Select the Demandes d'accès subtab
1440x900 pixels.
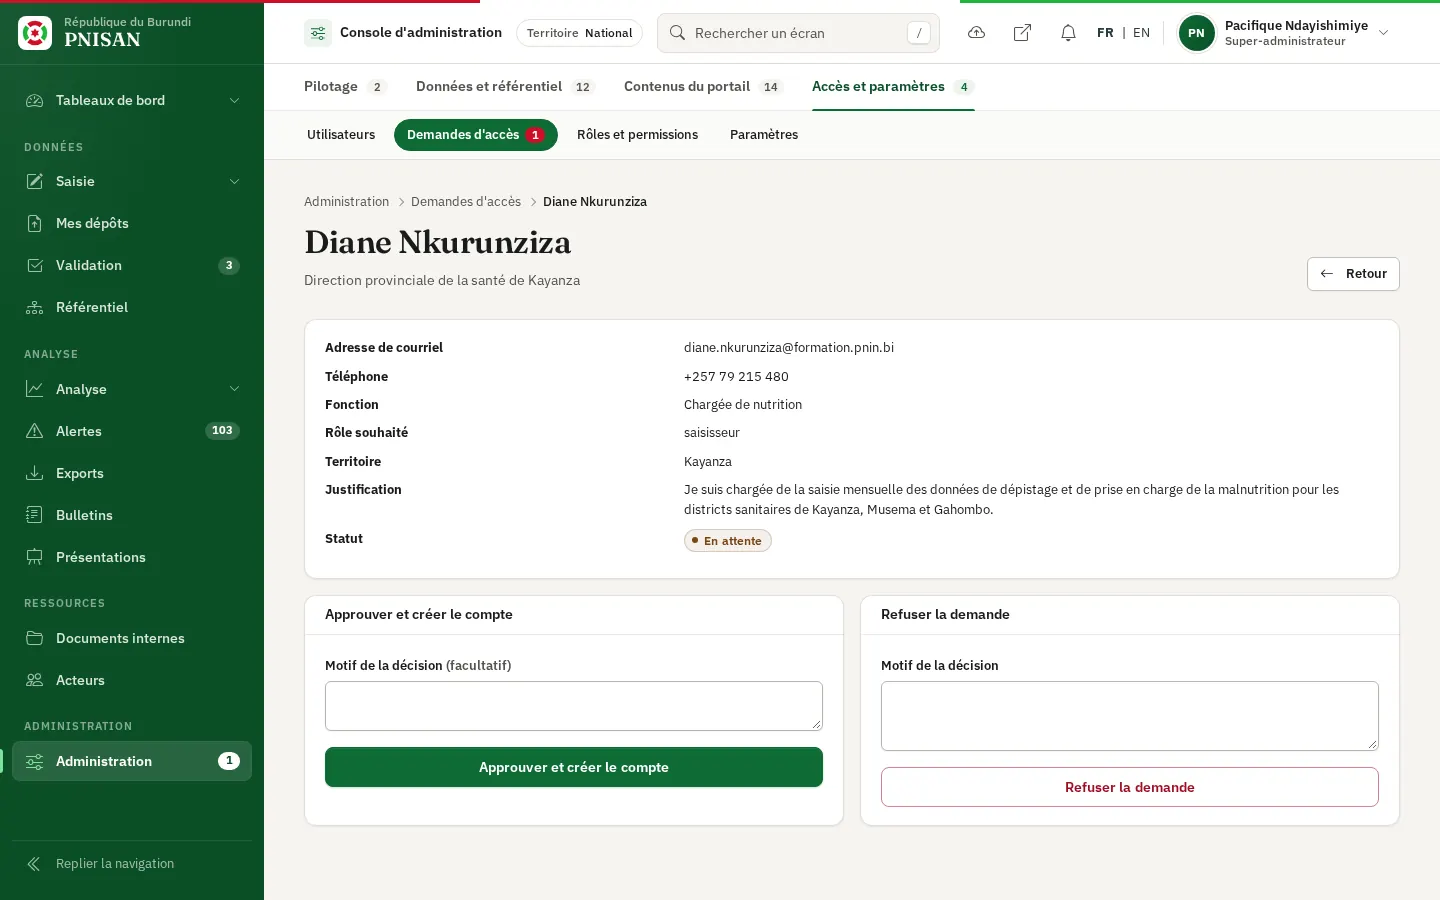476,135
